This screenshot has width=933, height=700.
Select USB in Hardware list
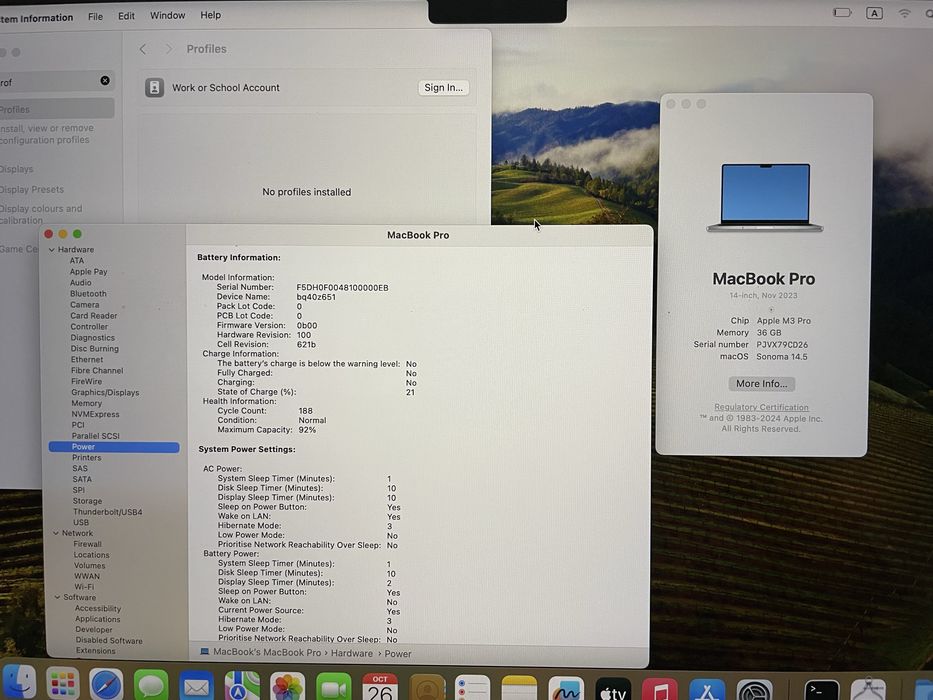tap(80, 523)
